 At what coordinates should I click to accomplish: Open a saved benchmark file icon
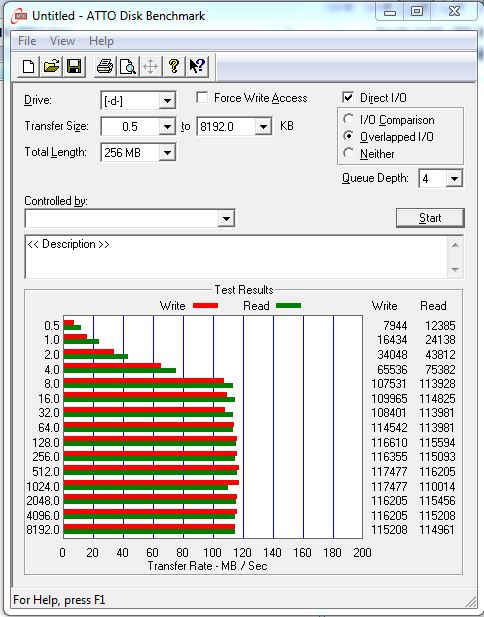(x=51, y=66)
